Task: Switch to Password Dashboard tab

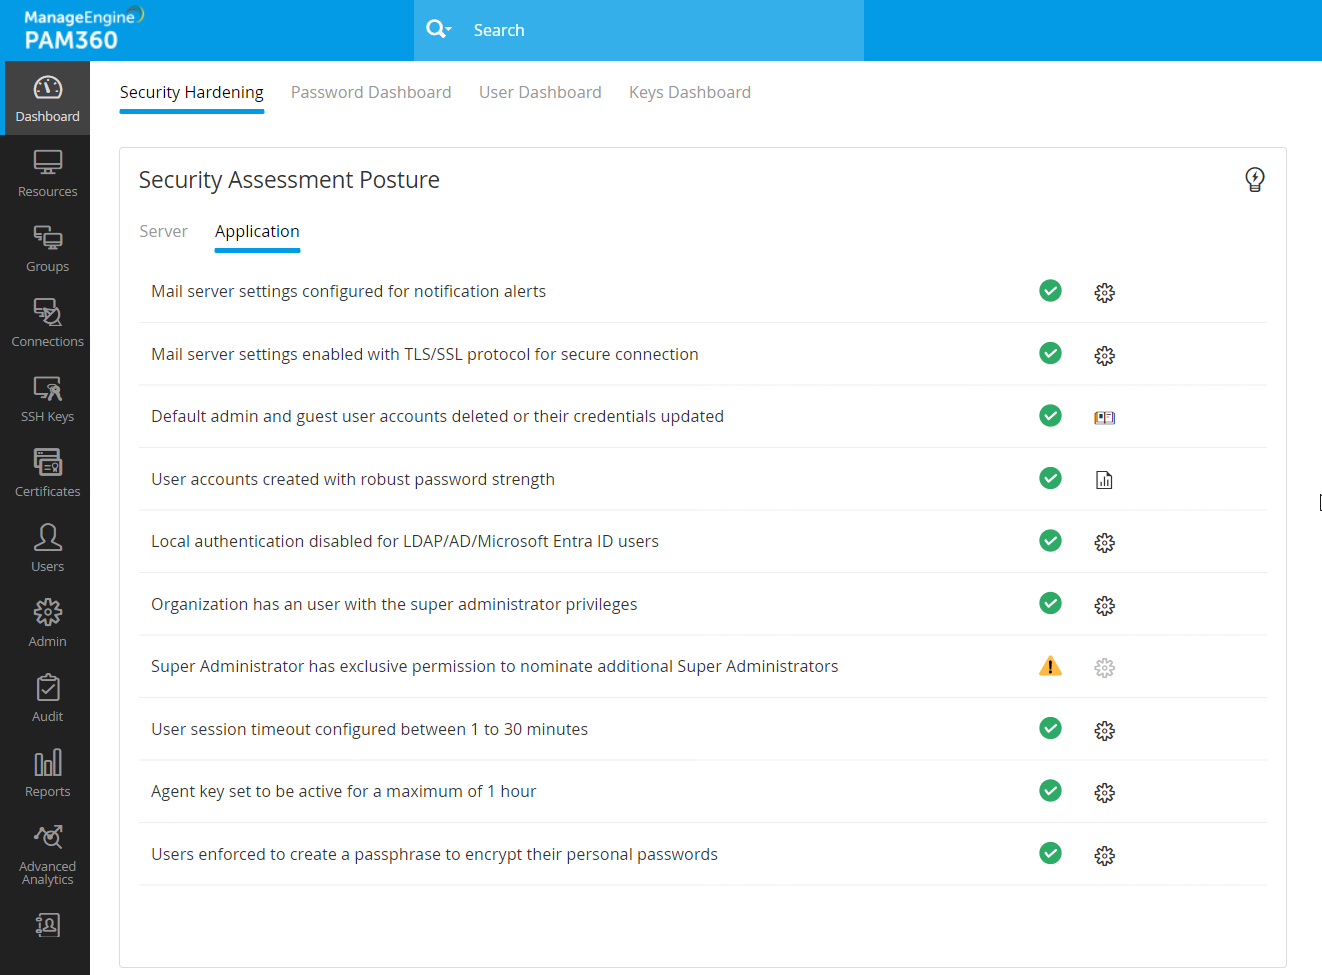Action: 371,92
